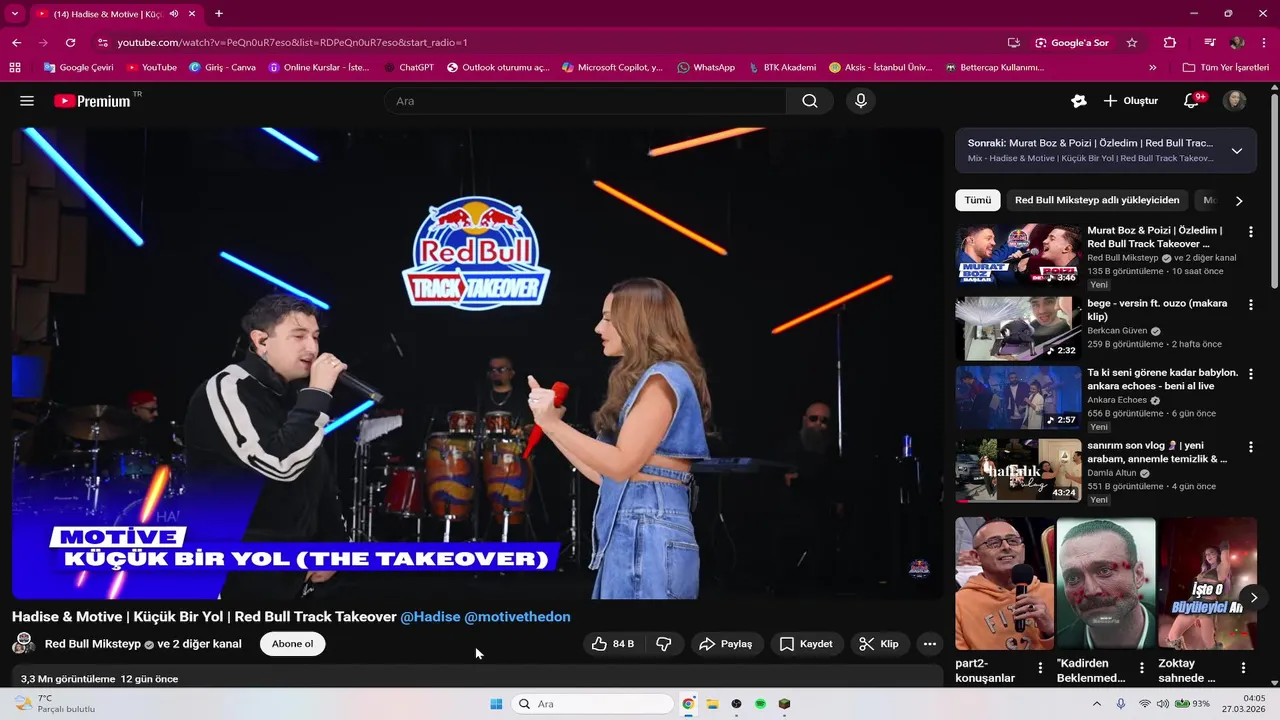Viewport: 1280px width, 720px height.
Task: Go back in browser history
Action: pyautogui.click(x=17, y=43)
